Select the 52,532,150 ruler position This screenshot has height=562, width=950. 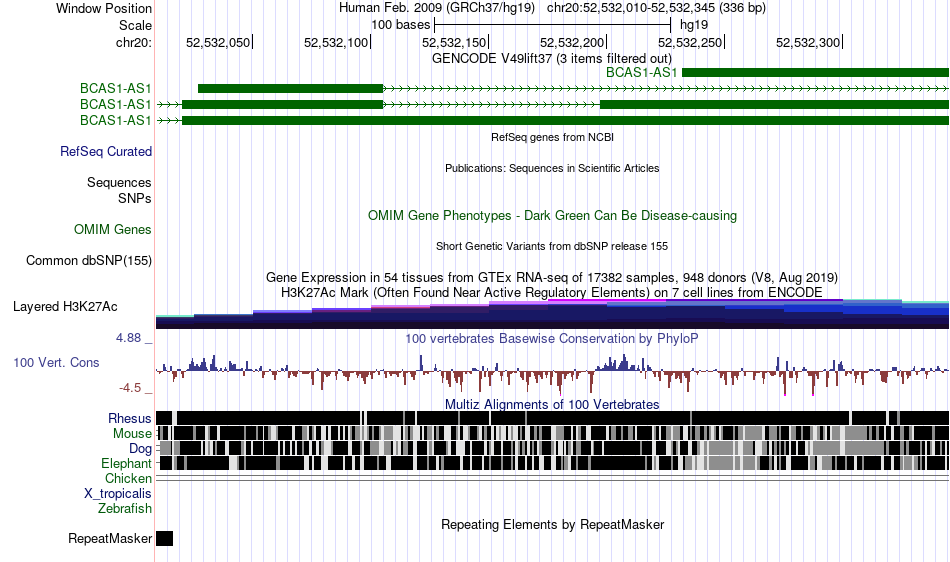454,42
